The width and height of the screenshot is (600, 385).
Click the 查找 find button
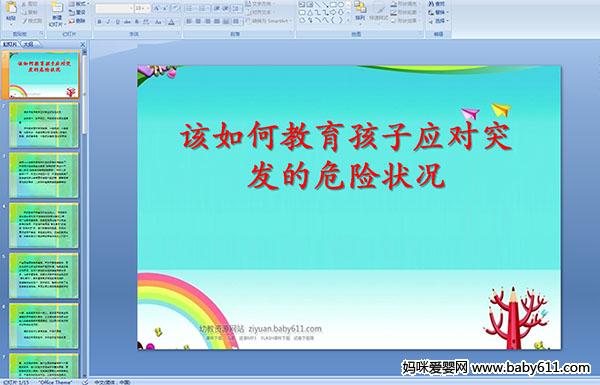(x=437, y=4)
